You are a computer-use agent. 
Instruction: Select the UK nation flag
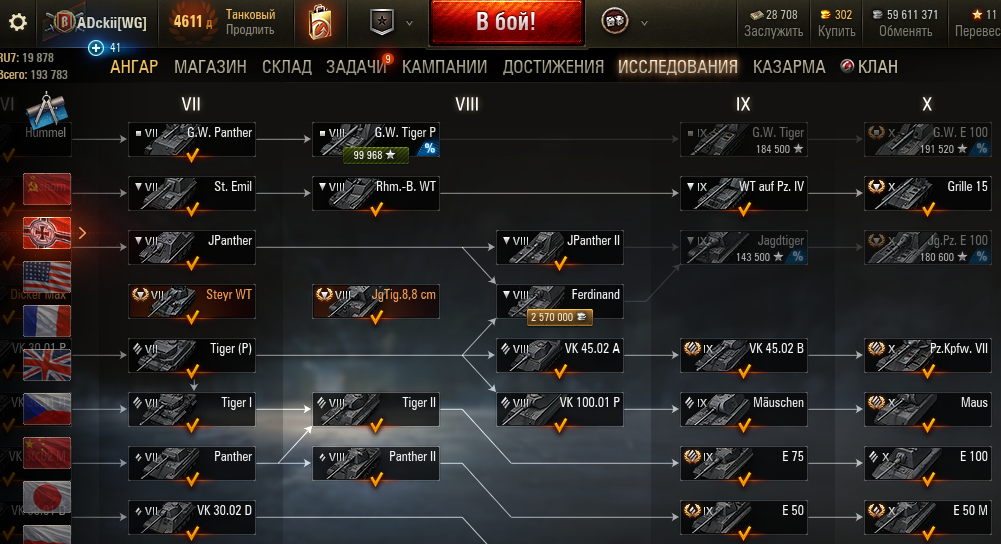[x=47, y=365]
